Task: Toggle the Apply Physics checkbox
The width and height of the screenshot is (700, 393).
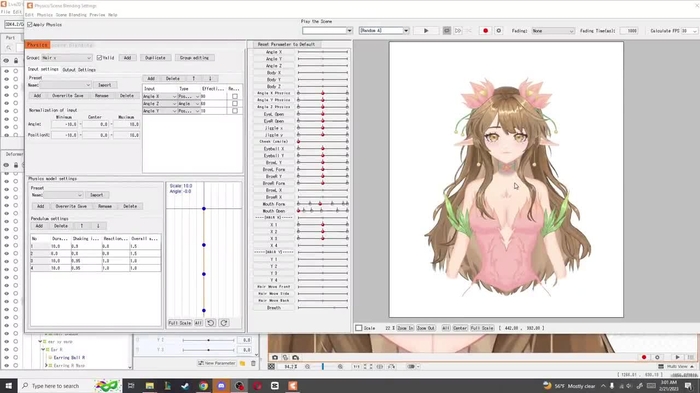Action: [x=30, y=25]
